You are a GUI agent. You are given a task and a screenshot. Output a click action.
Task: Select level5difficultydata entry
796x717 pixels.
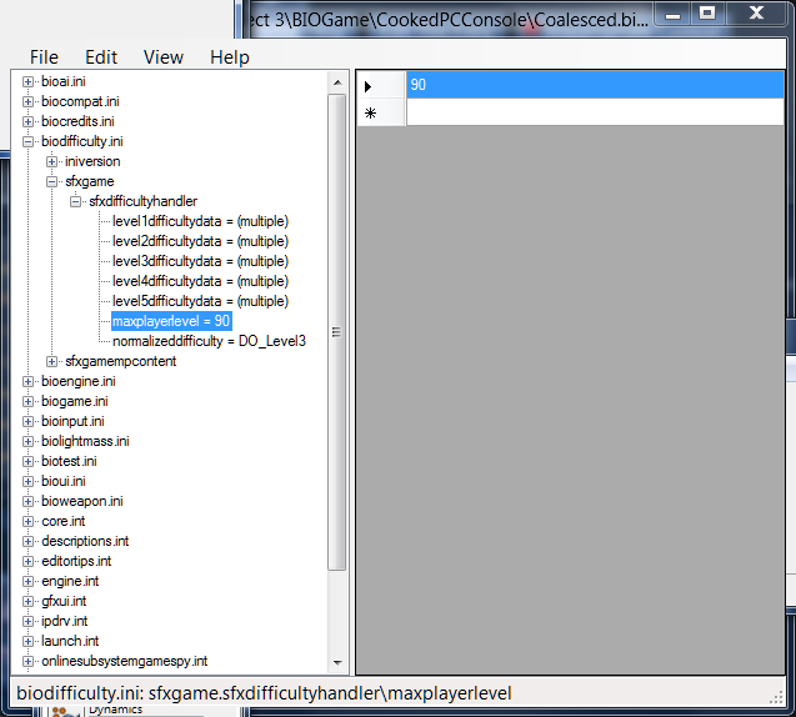tap(200, 301)
